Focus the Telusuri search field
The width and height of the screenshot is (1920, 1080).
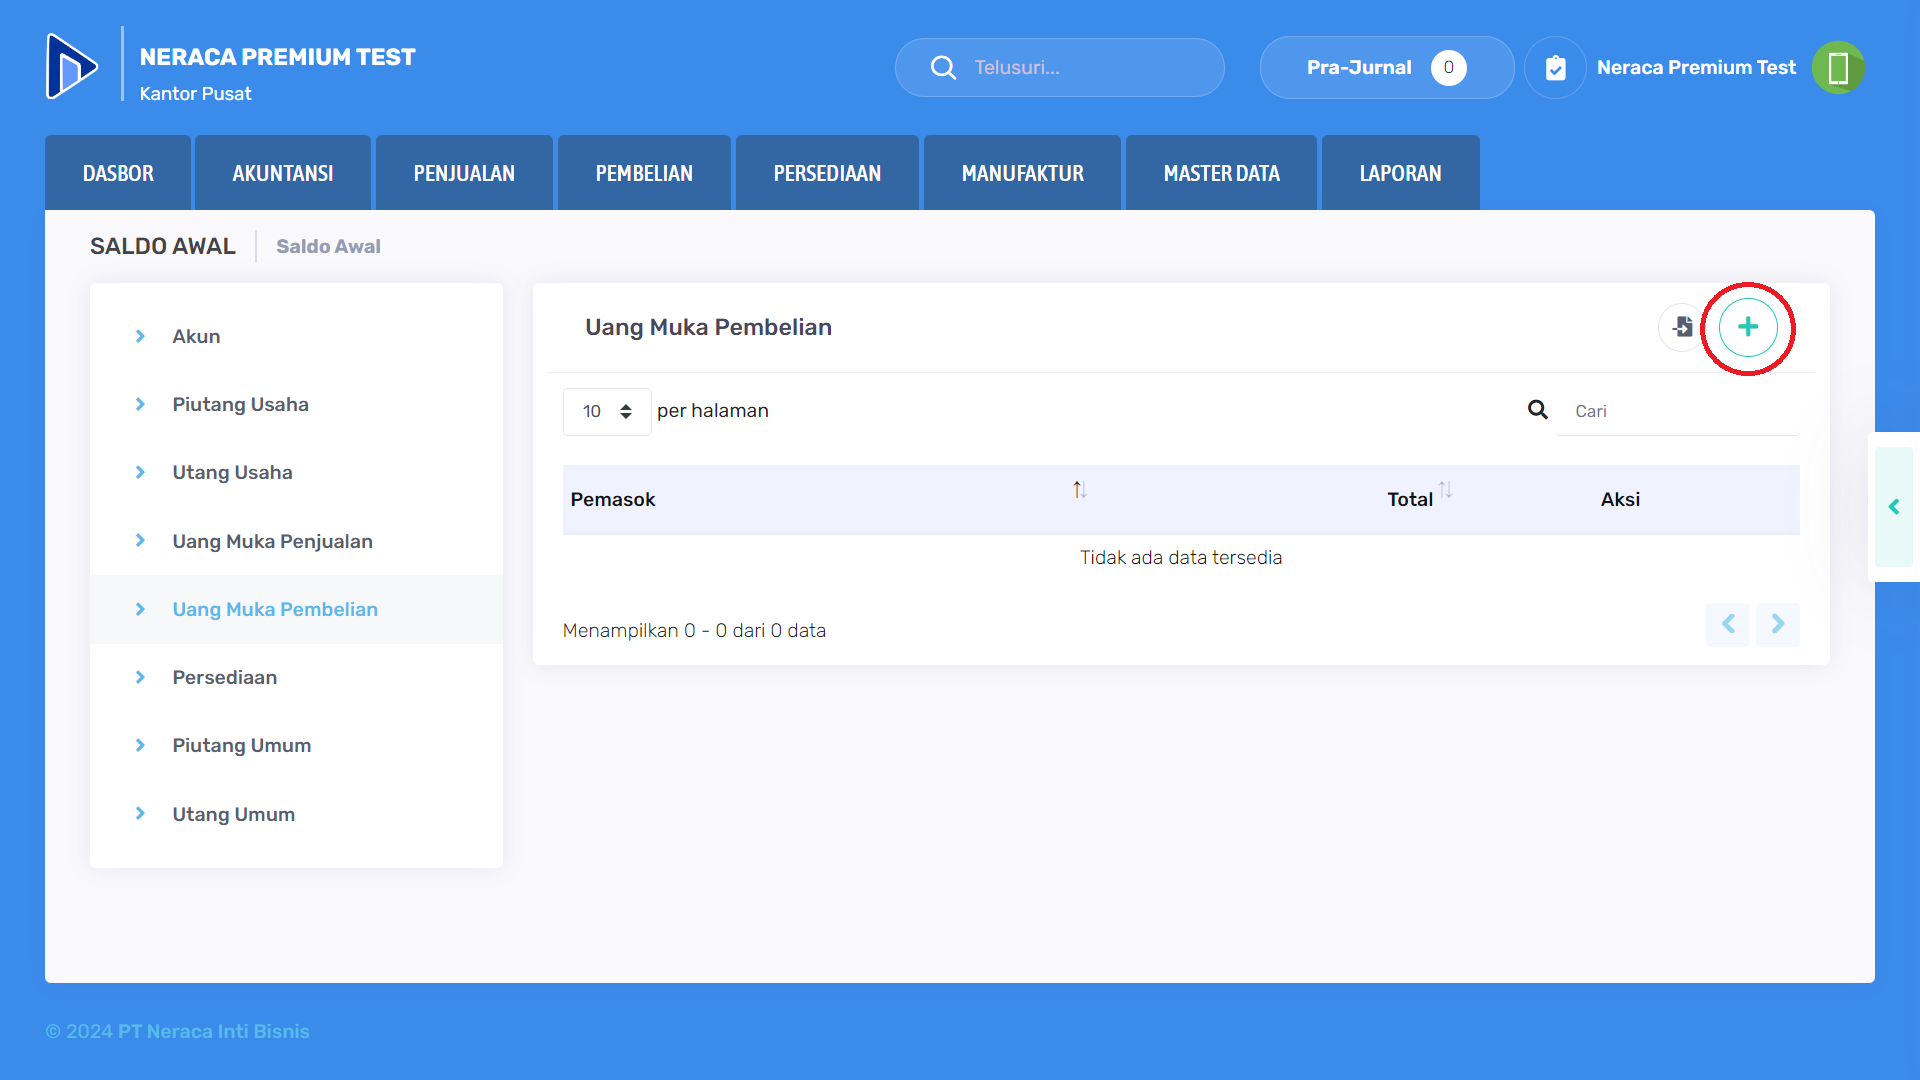click(1060, 67)
